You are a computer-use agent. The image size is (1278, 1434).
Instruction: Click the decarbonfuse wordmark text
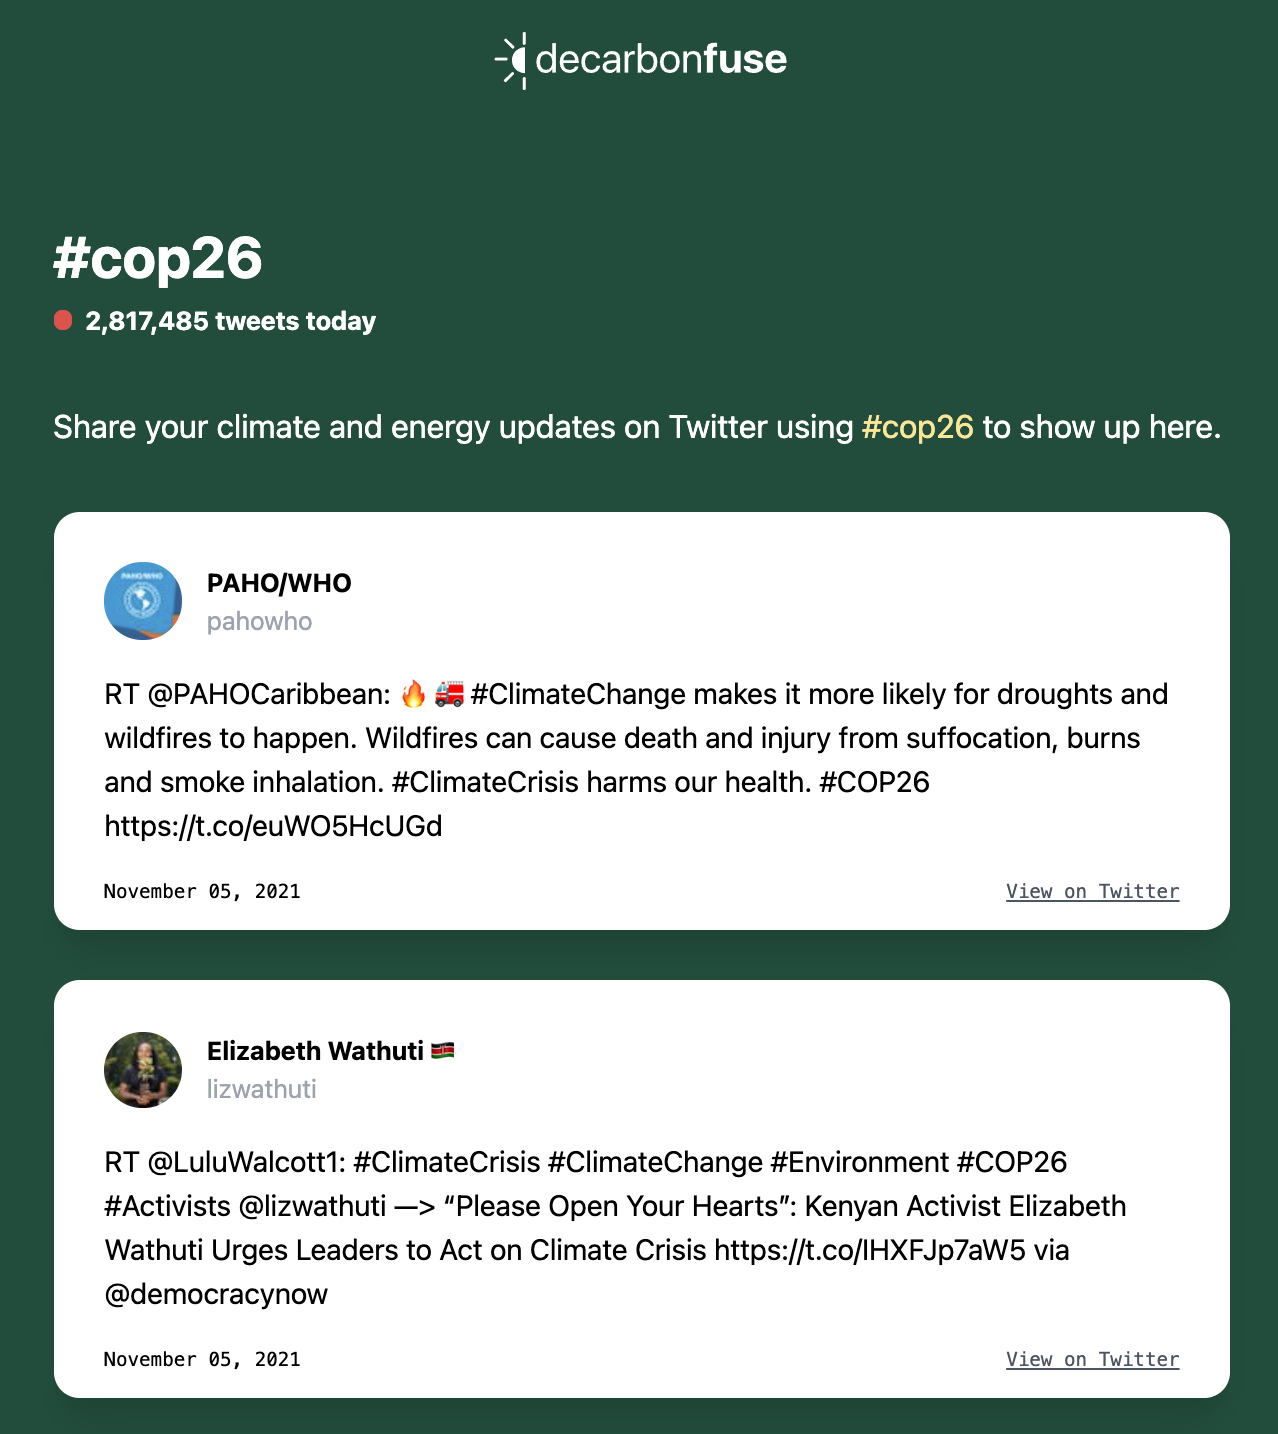[661, 59]
